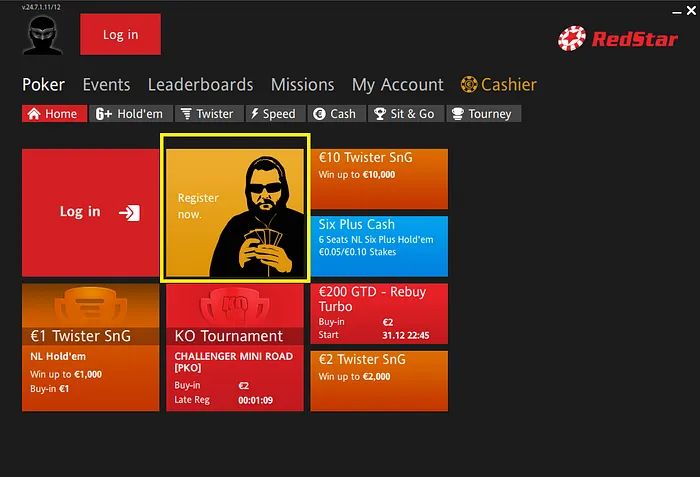Click the Cashier coin icon
This screenshot has height=477, width=700.
click(x=469, y=84)
